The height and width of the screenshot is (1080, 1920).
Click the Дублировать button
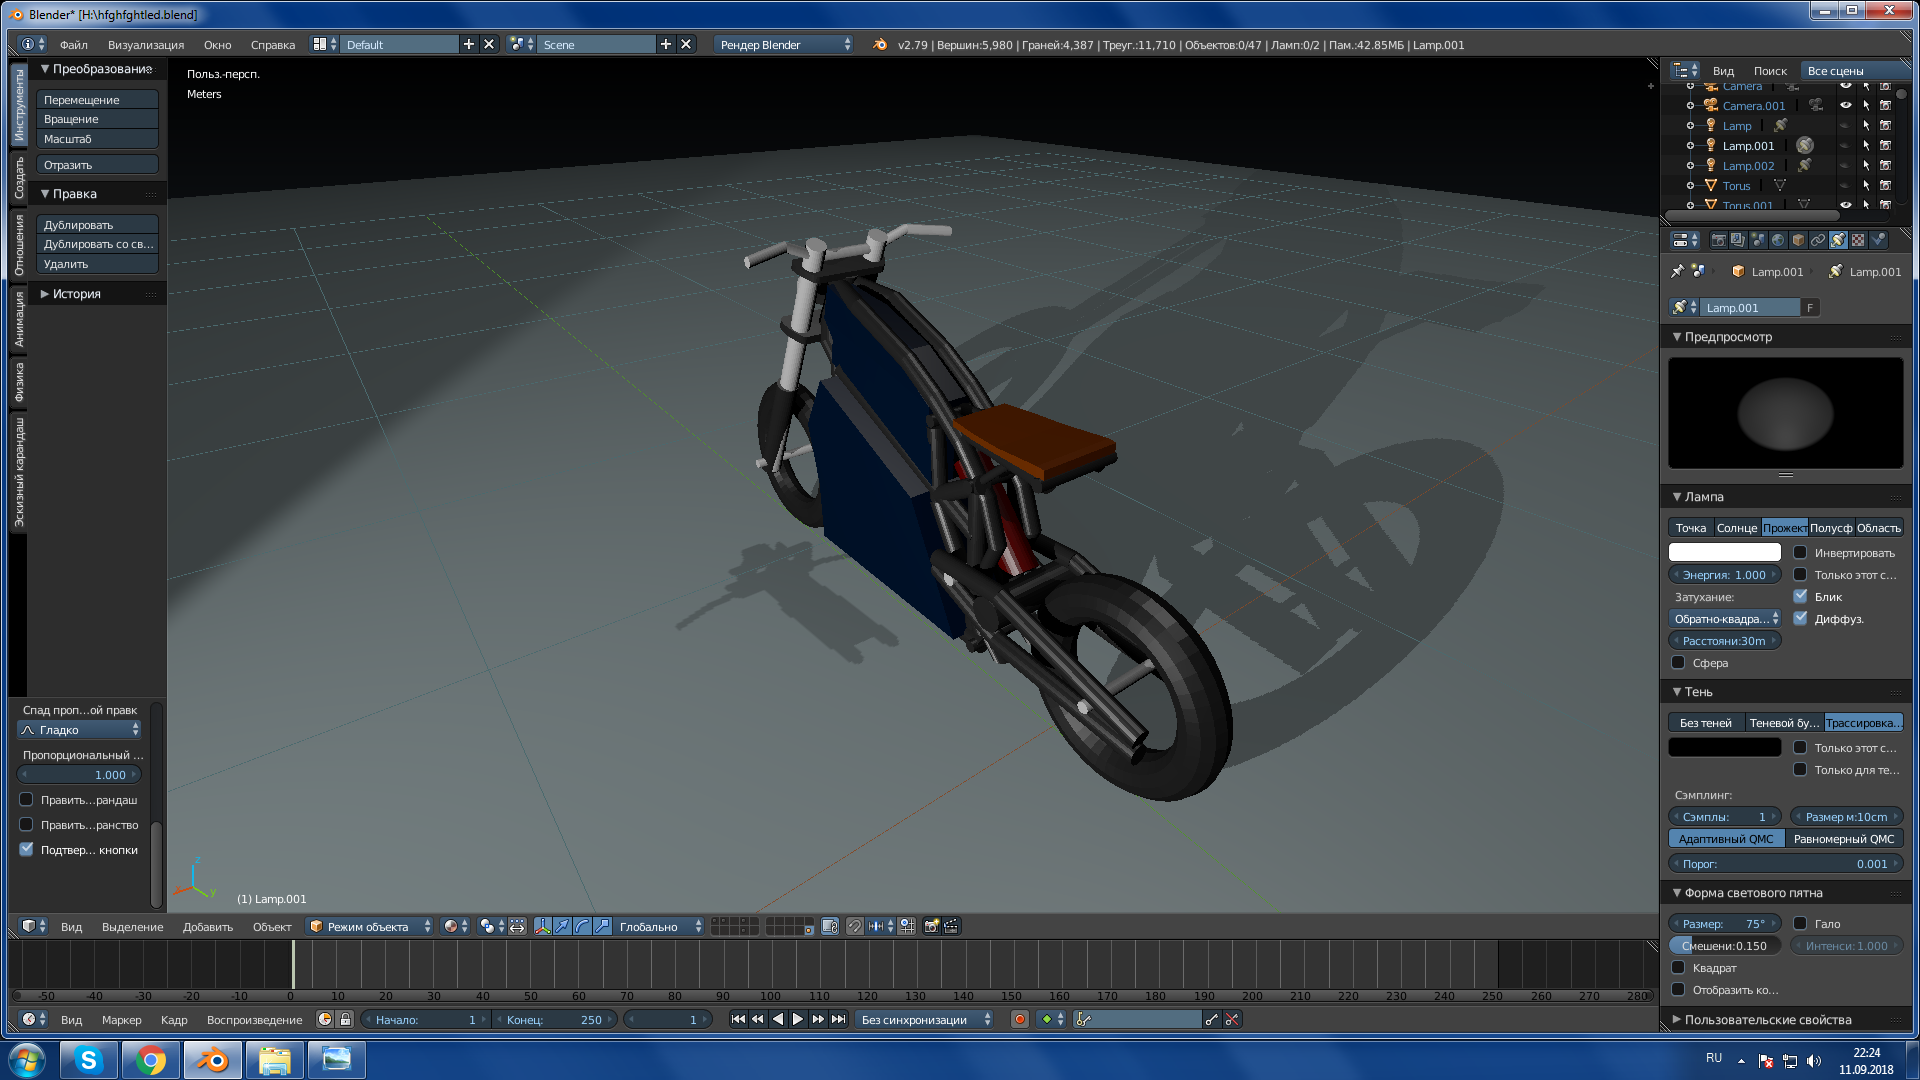pyautogui.click(x=97, y=225)
